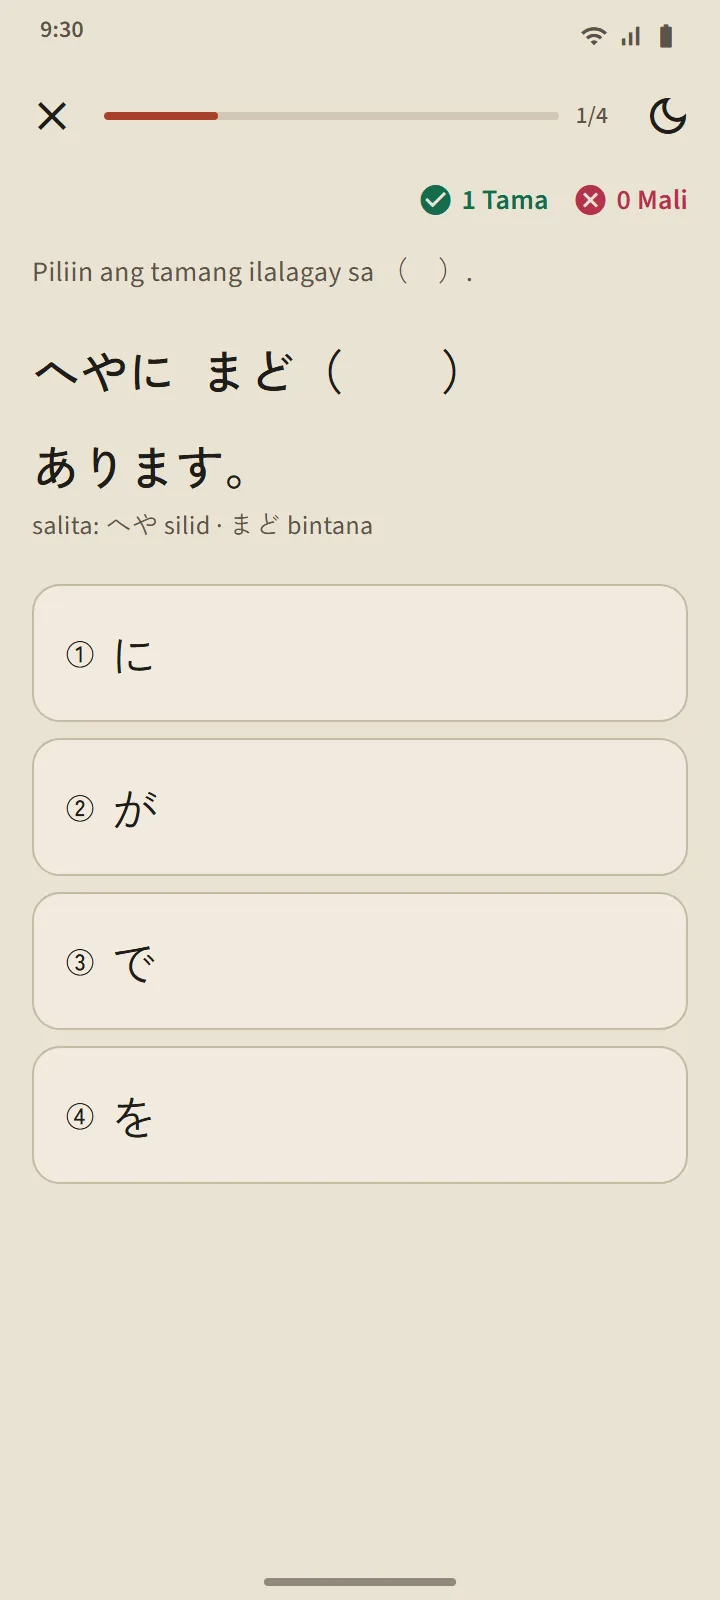This screenshot has height=1600, width=720.
Task: Tap the green checkmark Tama icon
Action: tap(436, 200)
